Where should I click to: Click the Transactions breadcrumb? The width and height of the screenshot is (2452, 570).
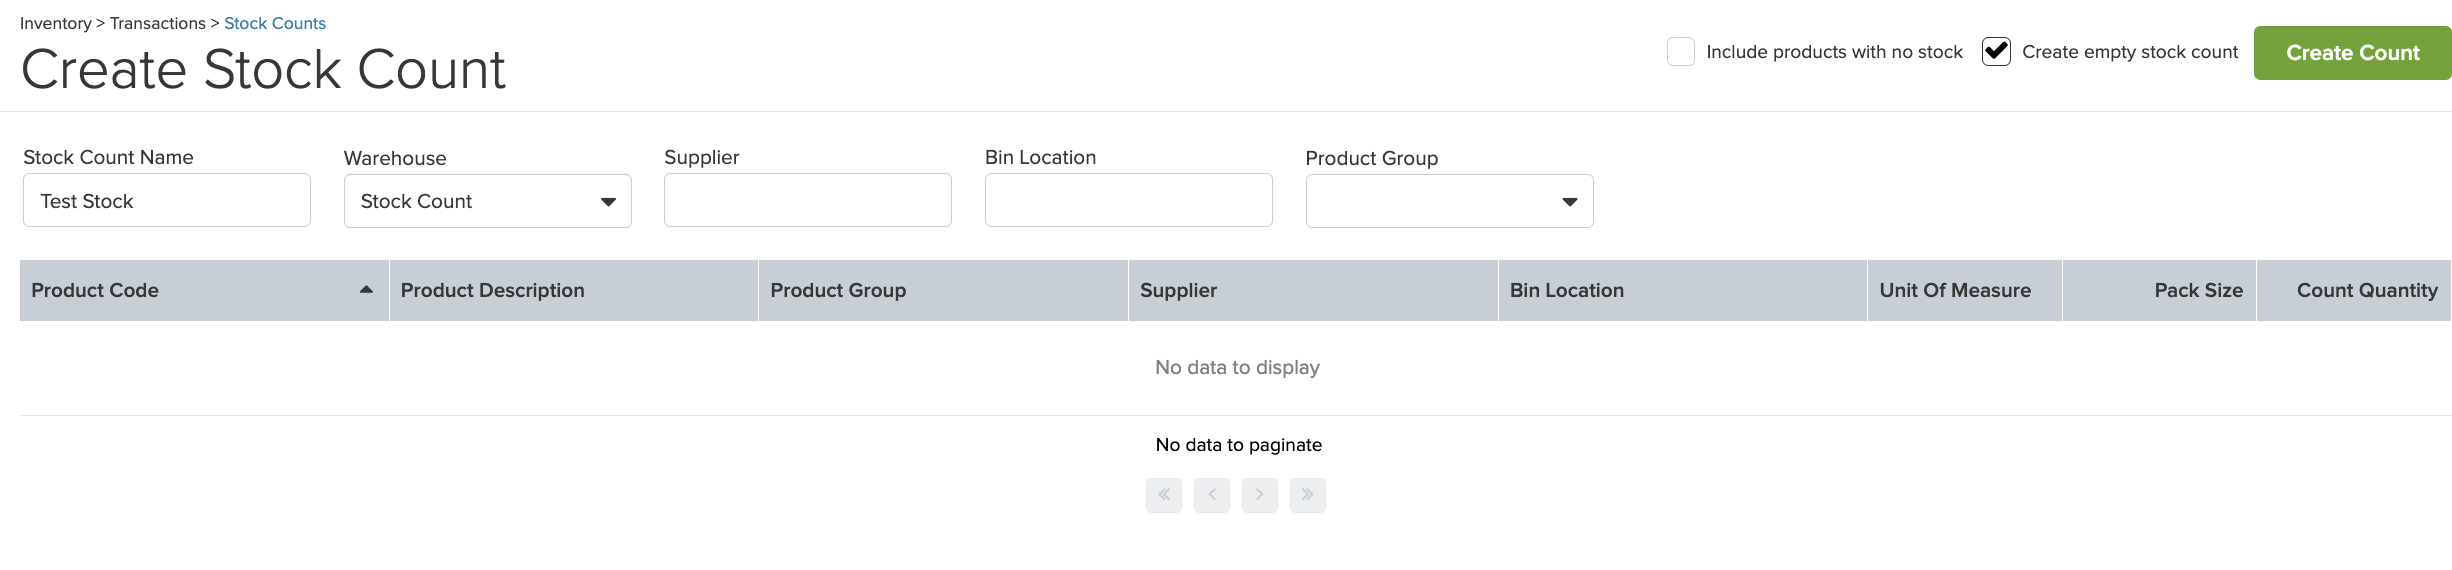click(158, 23)
